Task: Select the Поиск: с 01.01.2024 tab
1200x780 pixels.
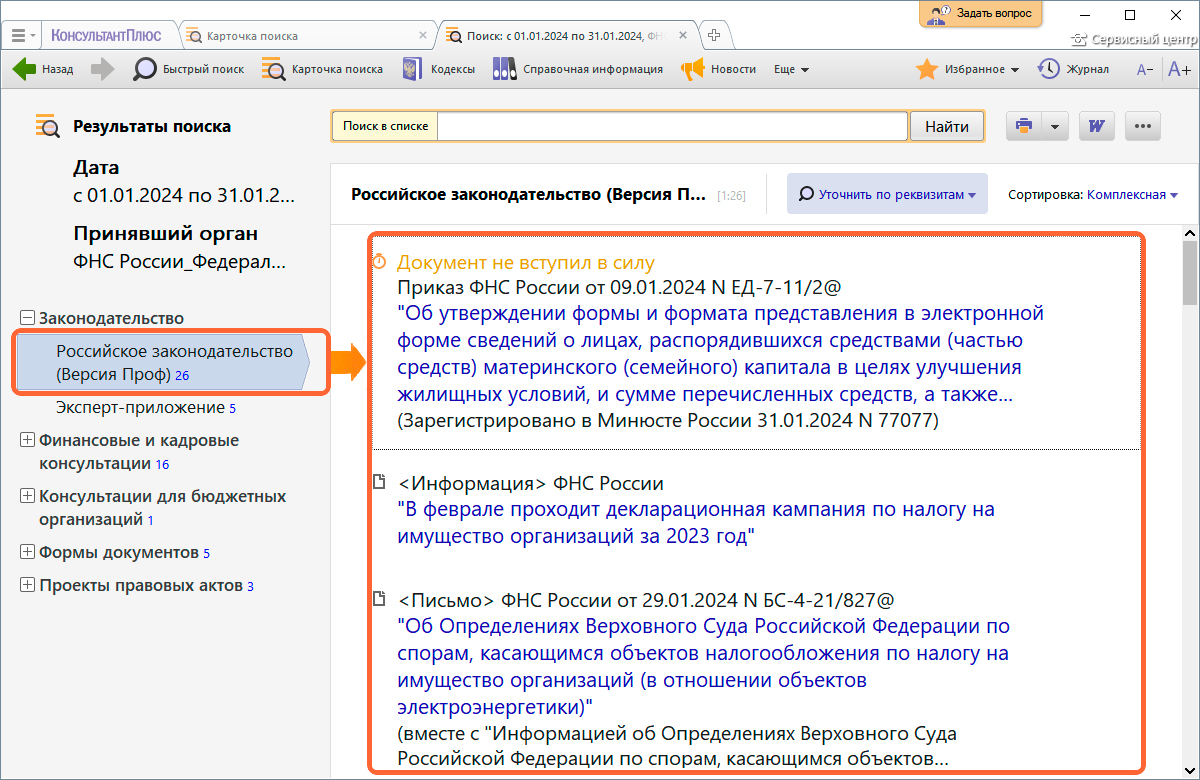Action: coord(570,36)
